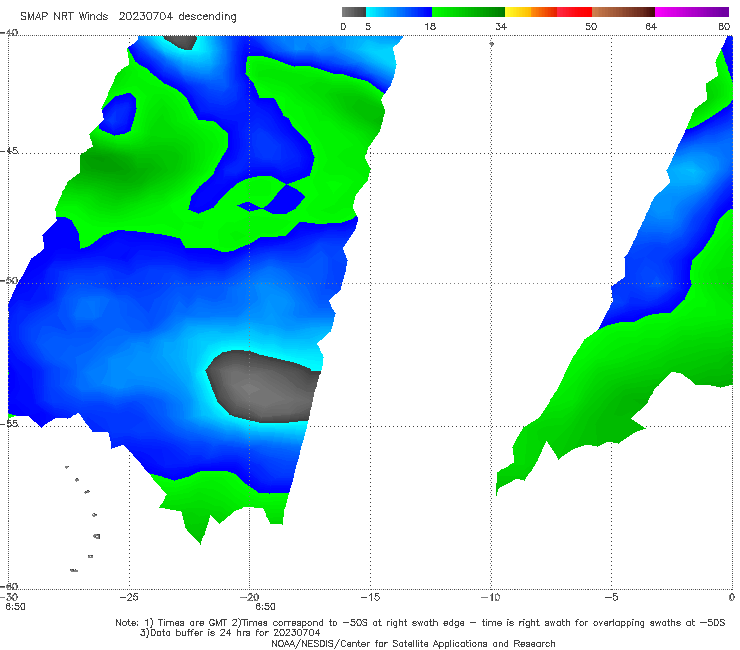The width and height of the screenshot is (740, 650).
Task: Click the yellow-to-red segment of the color bar
Action: point(548,12)
